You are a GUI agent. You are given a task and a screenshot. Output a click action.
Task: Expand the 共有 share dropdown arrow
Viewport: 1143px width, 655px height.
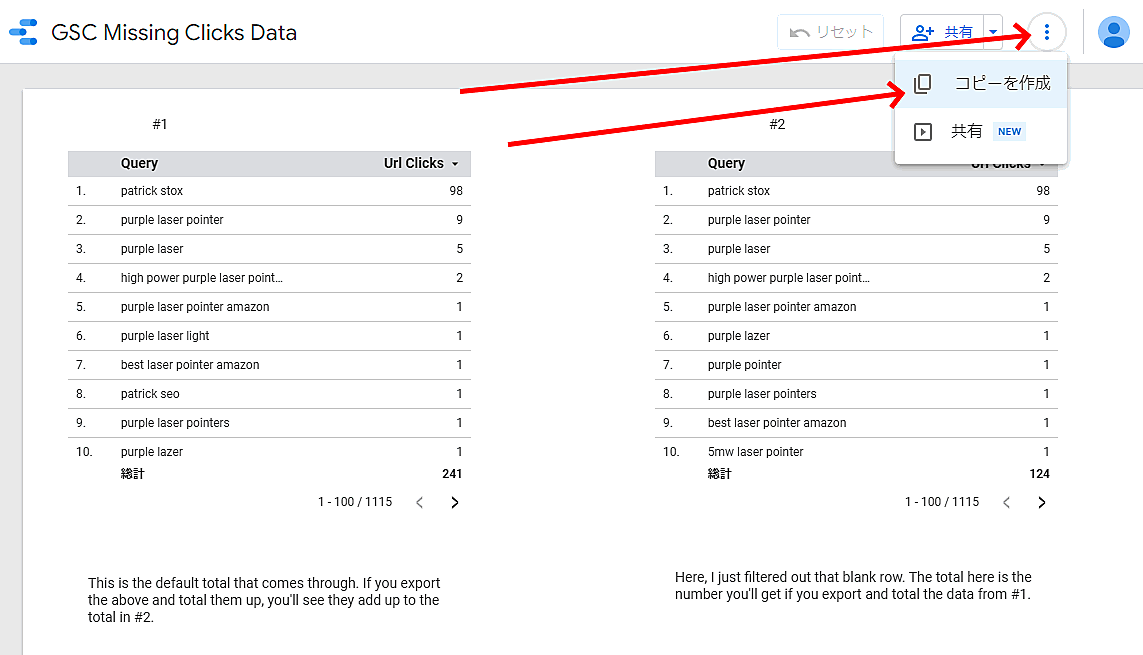(x=993, y=32)
